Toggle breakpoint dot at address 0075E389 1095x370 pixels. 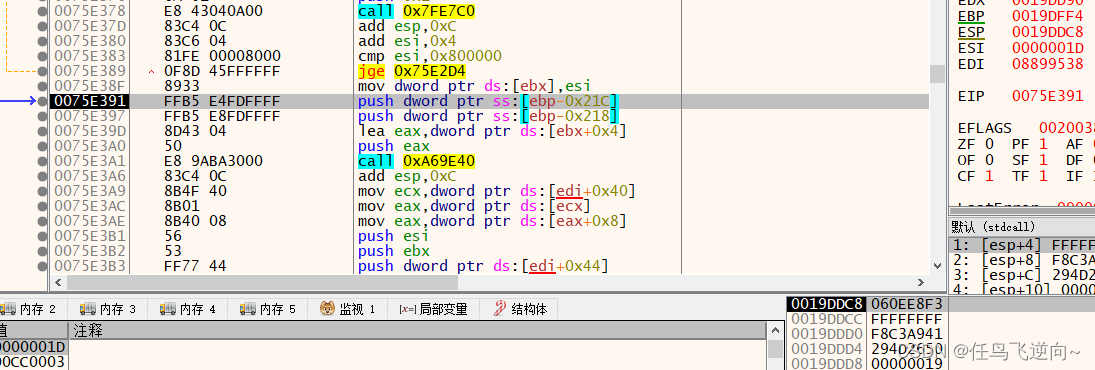pyautogui.click(x=44, y=71)
